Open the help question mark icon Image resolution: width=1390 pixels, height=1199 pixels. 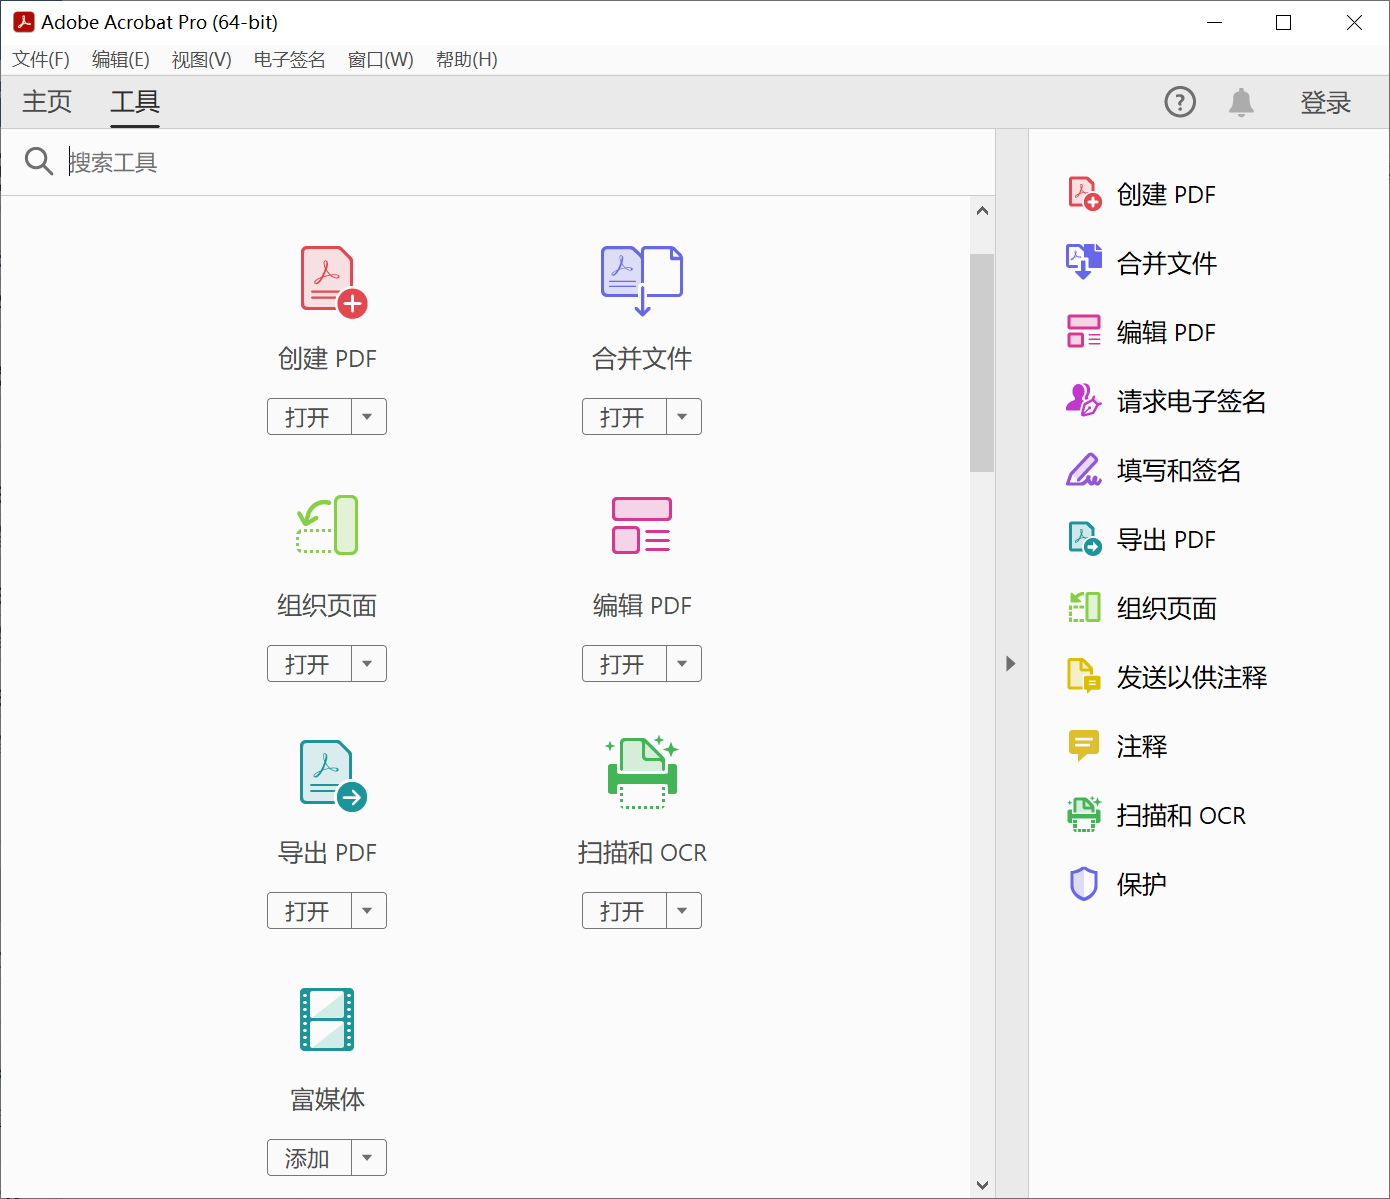click(x=1180, y=102)
